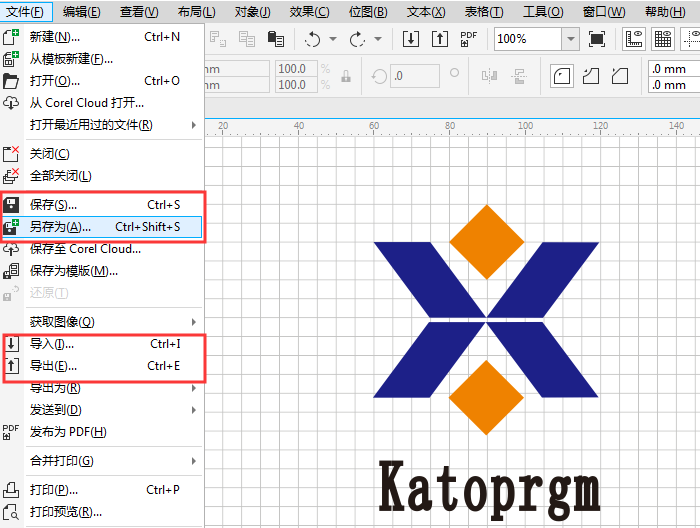Toggle the show rulers button

pyautogui.click(x=633, y=39)
